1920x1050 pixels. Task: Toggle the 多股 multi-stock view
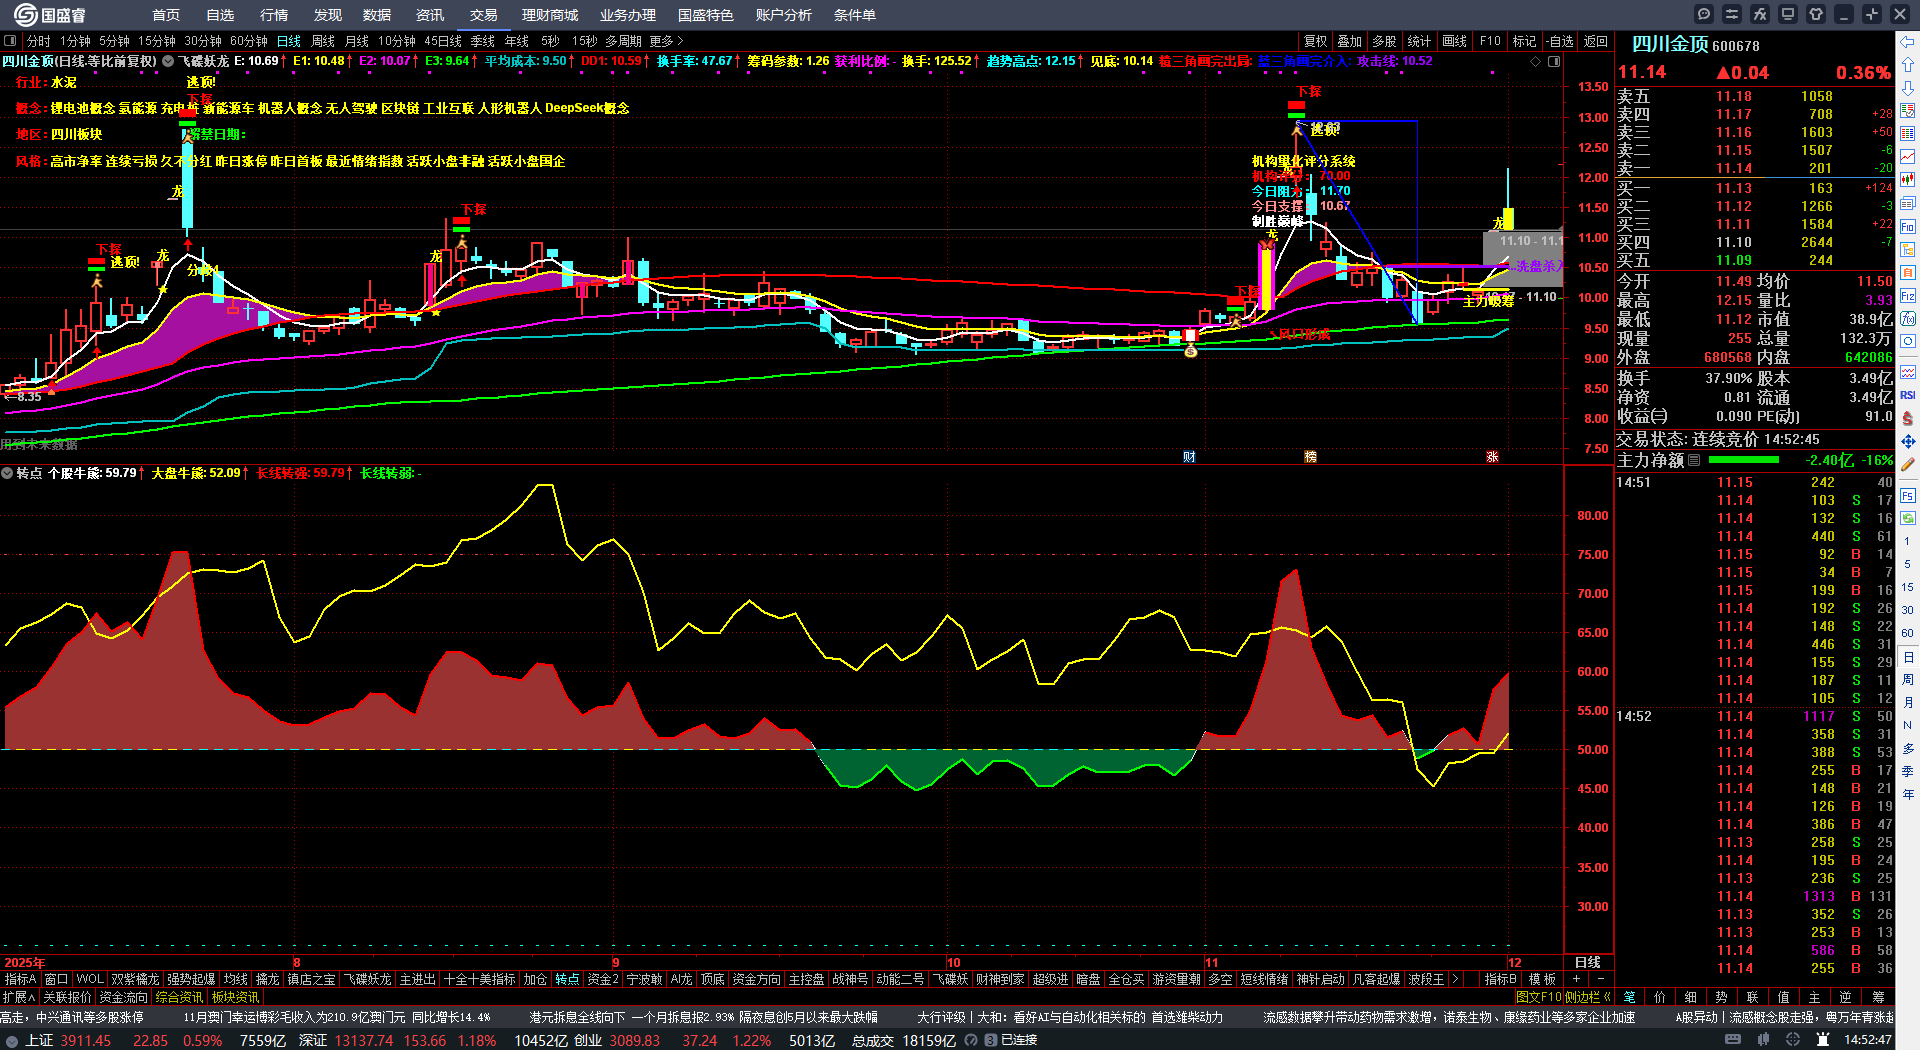tap(1384, 41)
